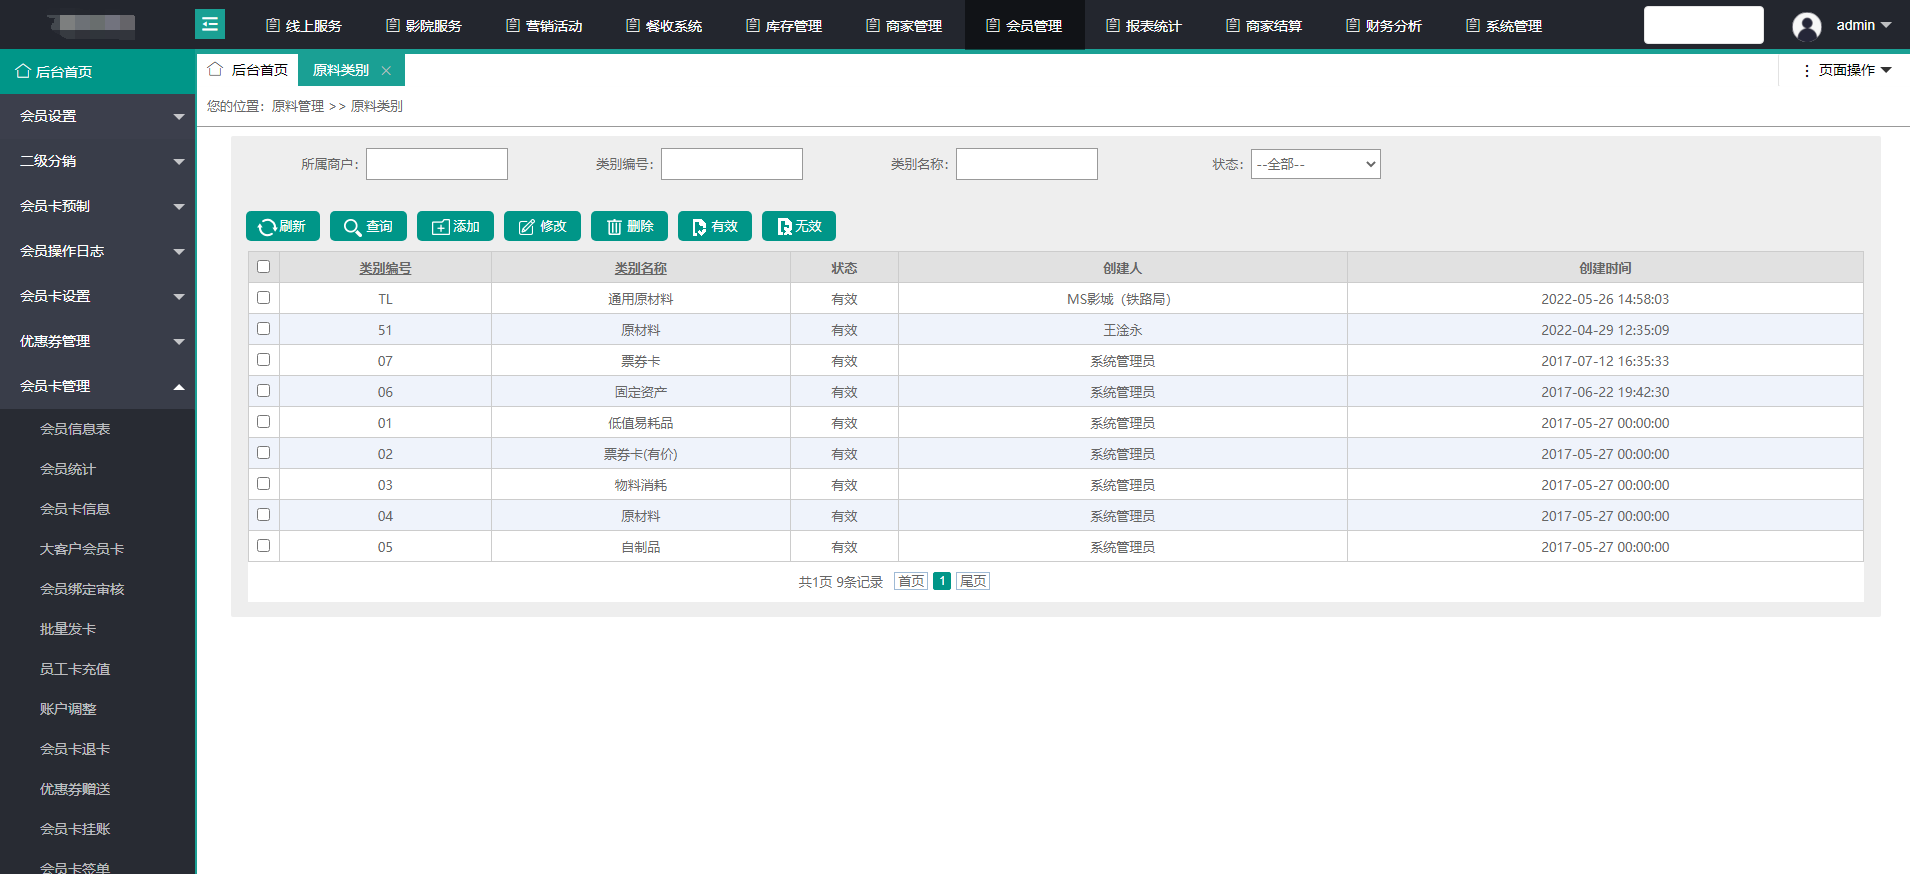This screenshot has width=1910, height=874.
Task: Click the clipboard icon beside 影院服务
Action: click(393, 25)
